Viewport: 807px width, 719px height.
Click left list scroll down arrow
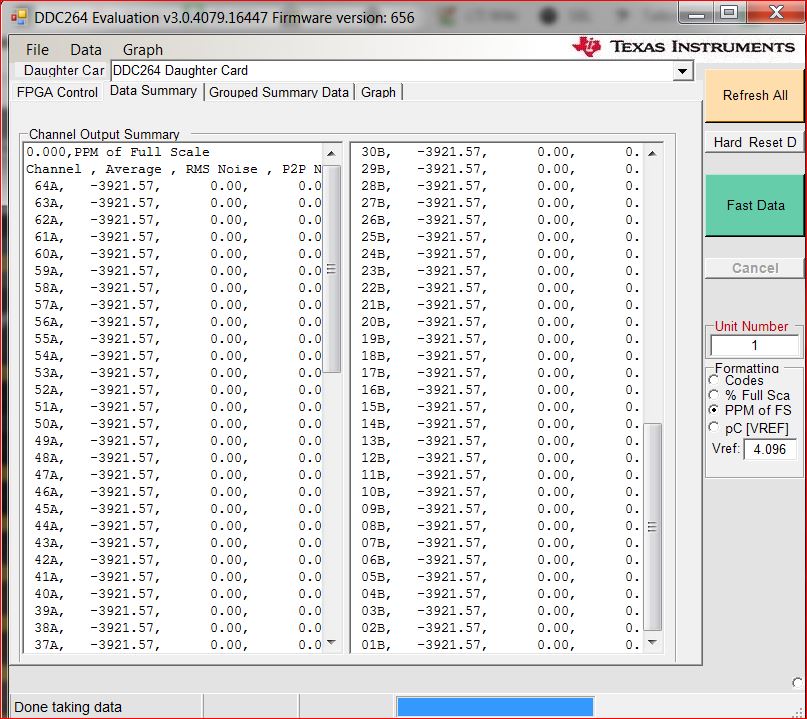(x=331, y=642)
